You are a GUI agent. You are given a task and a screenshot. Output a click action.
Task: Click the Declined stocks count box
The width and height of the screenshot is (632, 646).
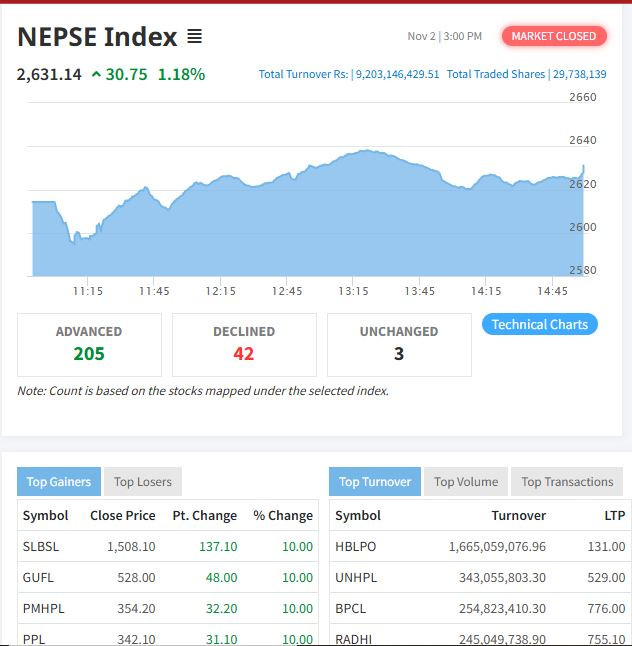point(244,344)
